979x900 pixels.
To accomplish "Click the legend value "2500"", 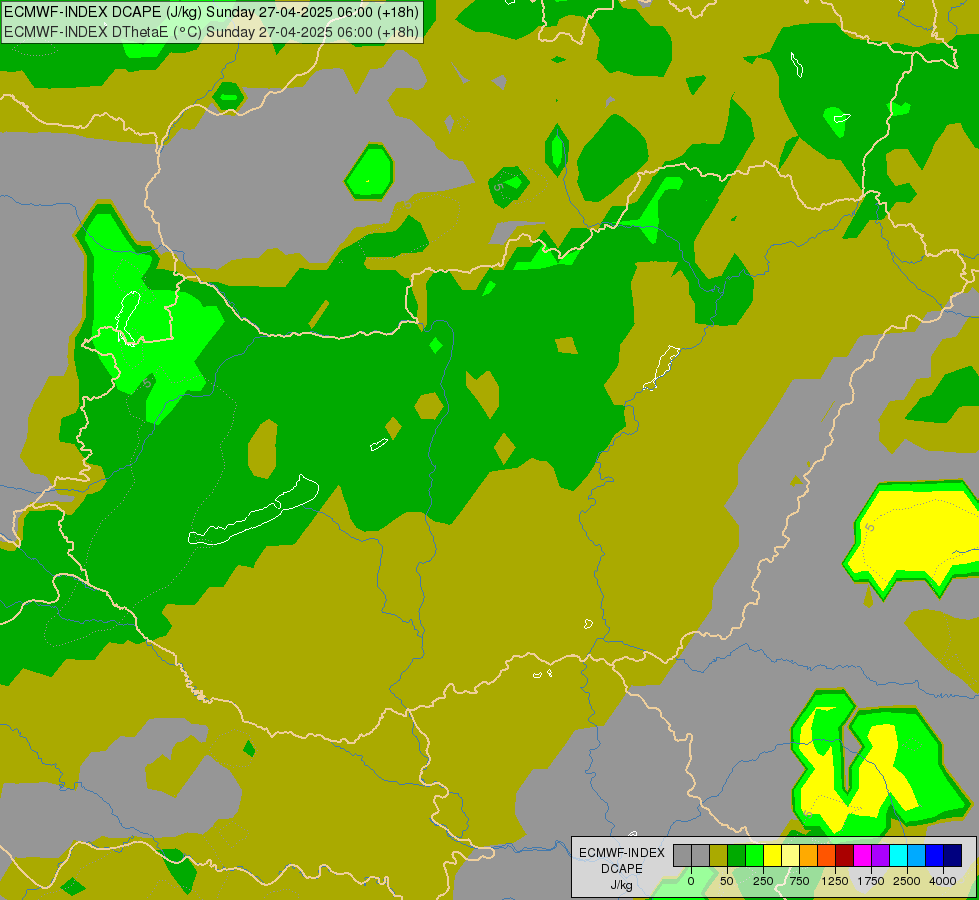I will [907, 881].
